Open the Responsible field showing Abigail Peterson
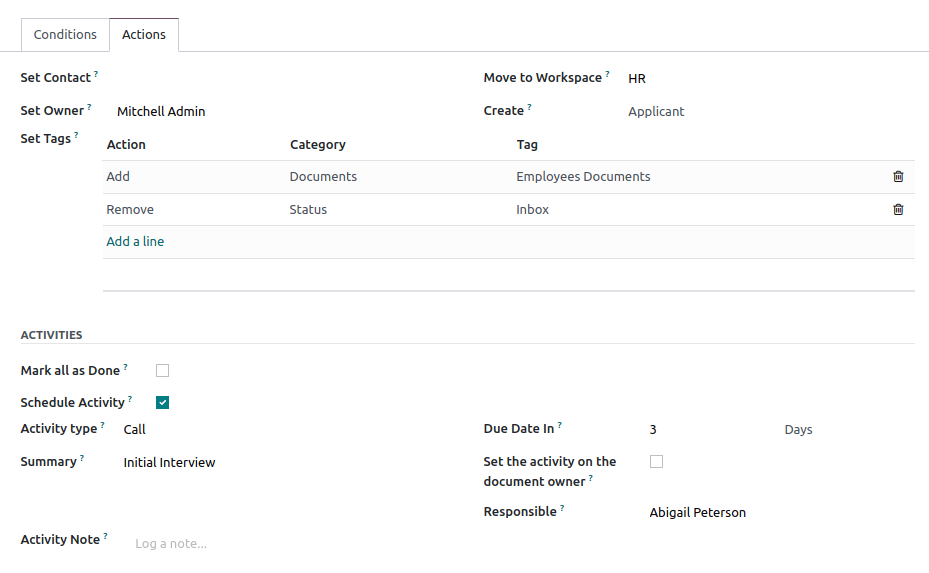929x573 pixels. tap(770, 513)
